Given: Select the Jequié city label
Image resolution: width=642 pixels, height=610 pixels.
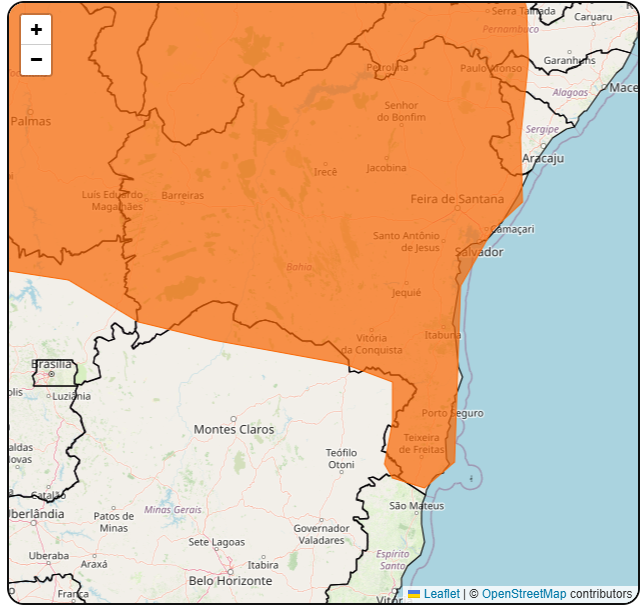Looking at the screenshot, I should (406, 292).
